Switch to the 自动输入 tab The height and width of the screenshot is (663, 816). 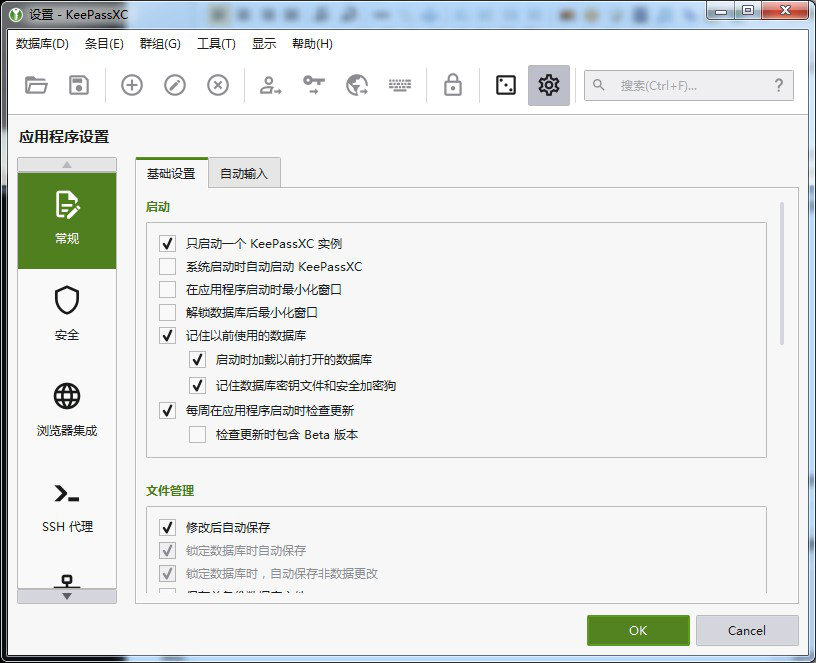click(244, 173)
